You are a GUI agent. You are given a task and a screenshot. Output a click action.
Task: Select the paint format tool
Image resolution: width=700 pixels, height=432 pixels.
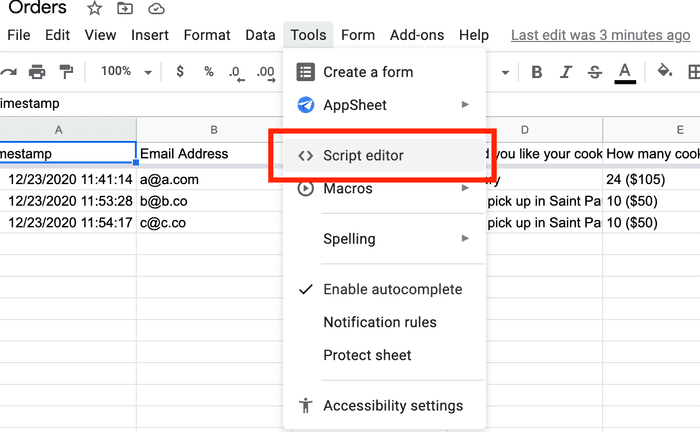(x=66, y=72)
